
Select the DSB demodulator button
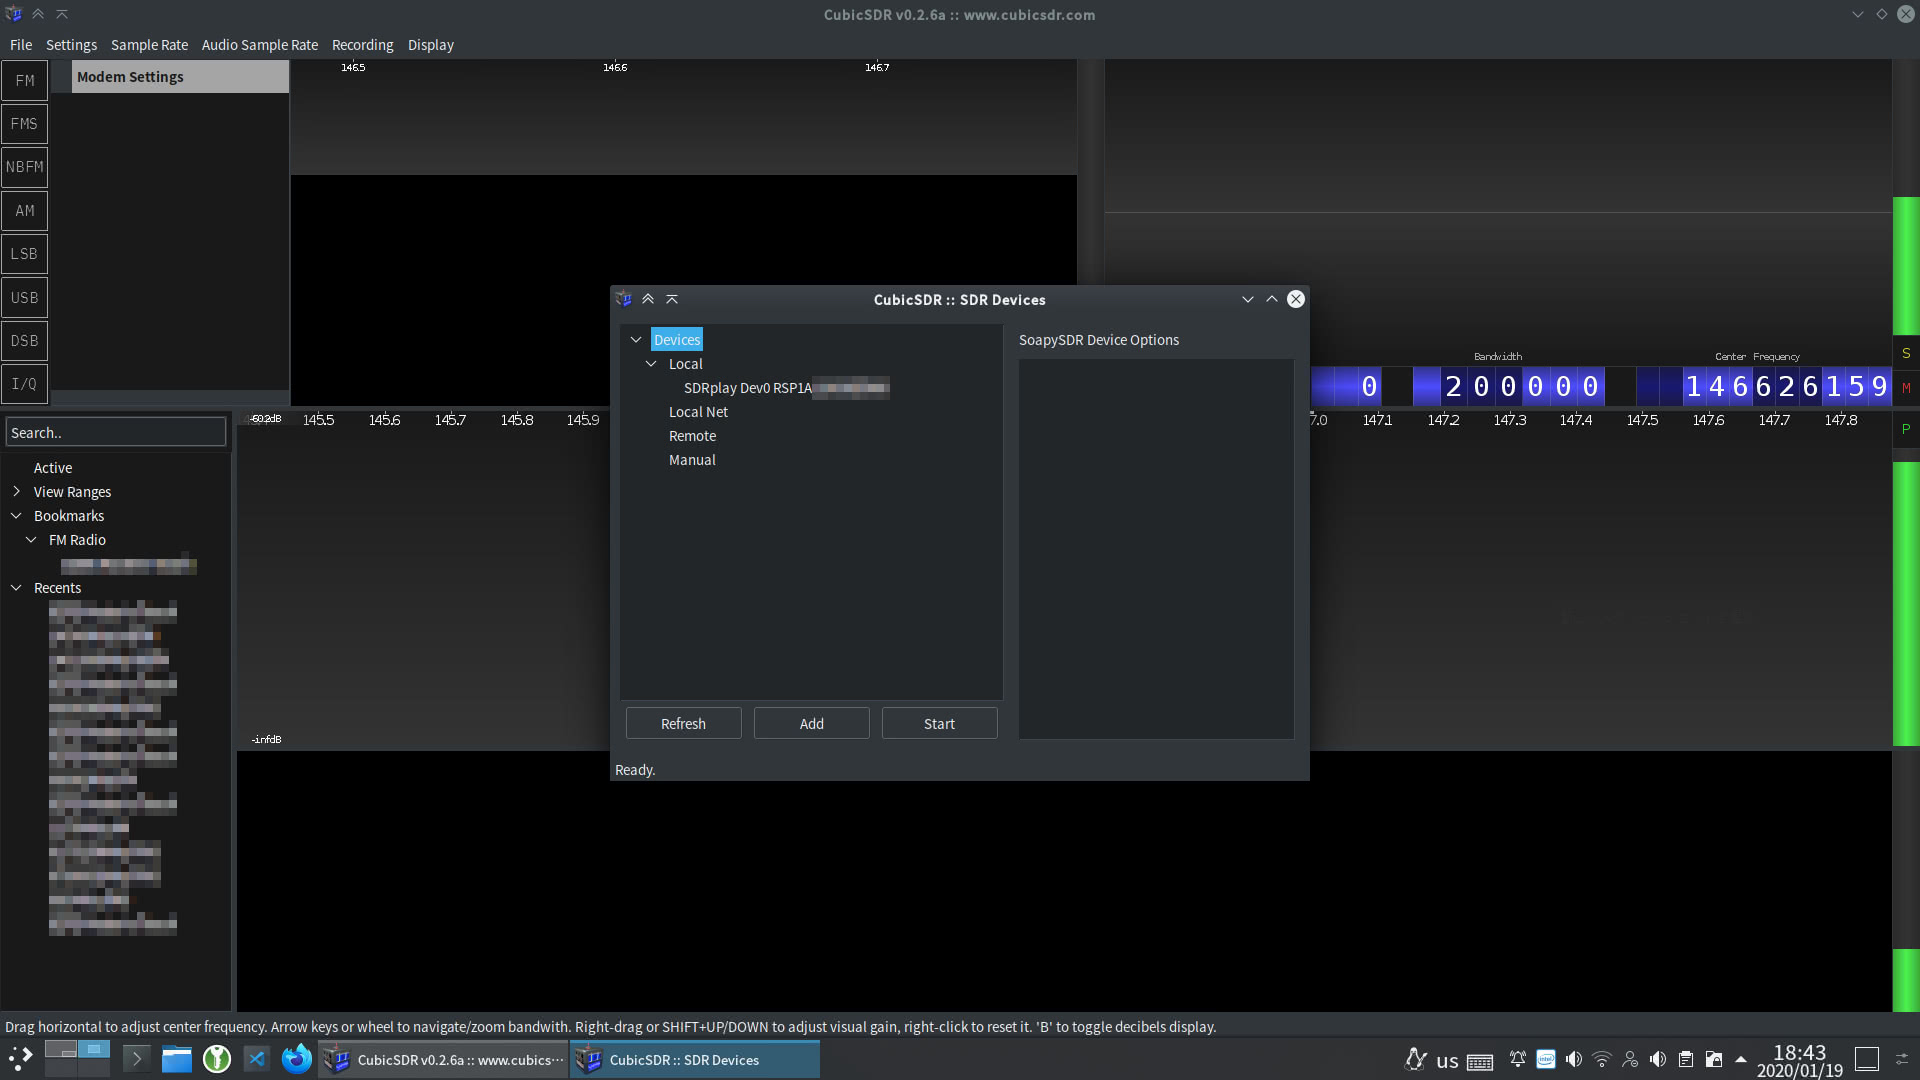25,341
